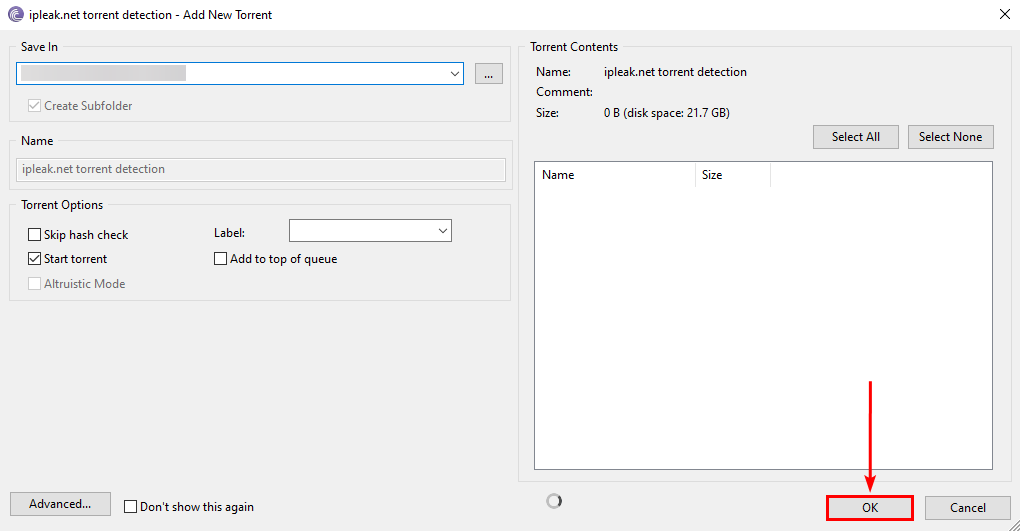Close the Add New Torrent dialog

[1004, 14]
